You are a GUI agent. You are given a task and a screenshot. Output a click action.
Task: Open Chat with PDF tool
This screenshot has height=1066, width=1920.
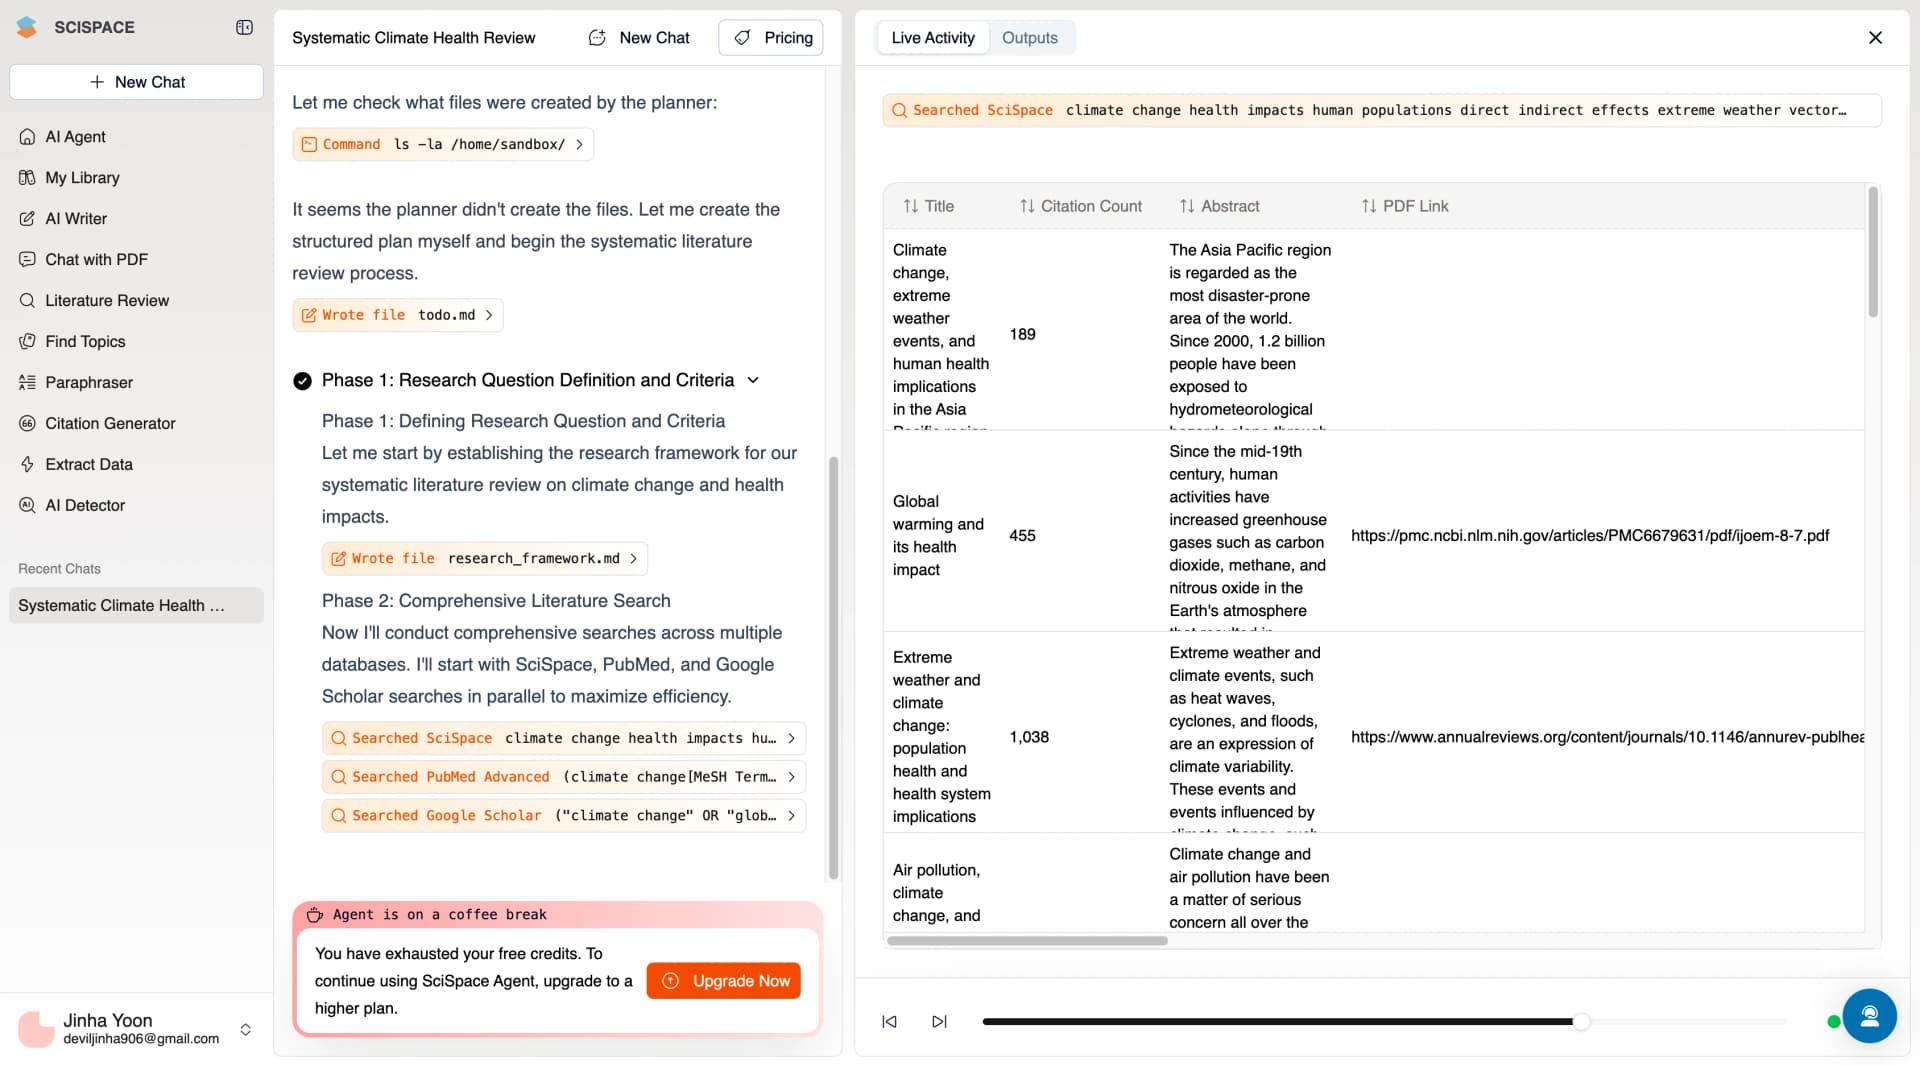(136, 259)
